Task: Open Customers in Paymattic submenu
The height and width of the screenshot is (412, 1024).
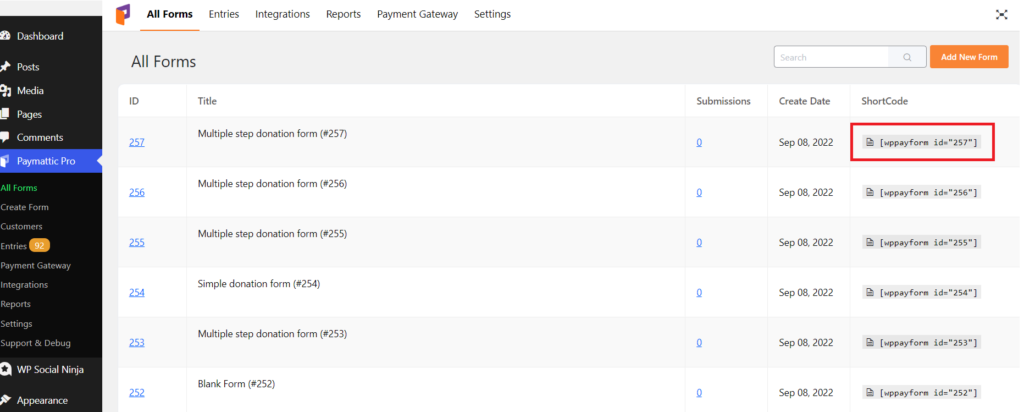Action: [x=22, y=227]
